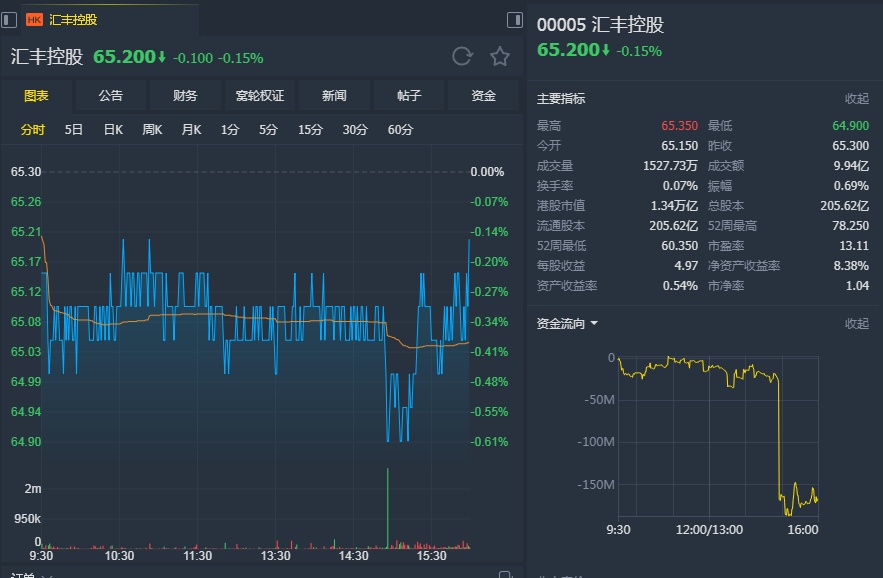Switch to the 图表 tab

pyautogui.click(x=36, y=96)
